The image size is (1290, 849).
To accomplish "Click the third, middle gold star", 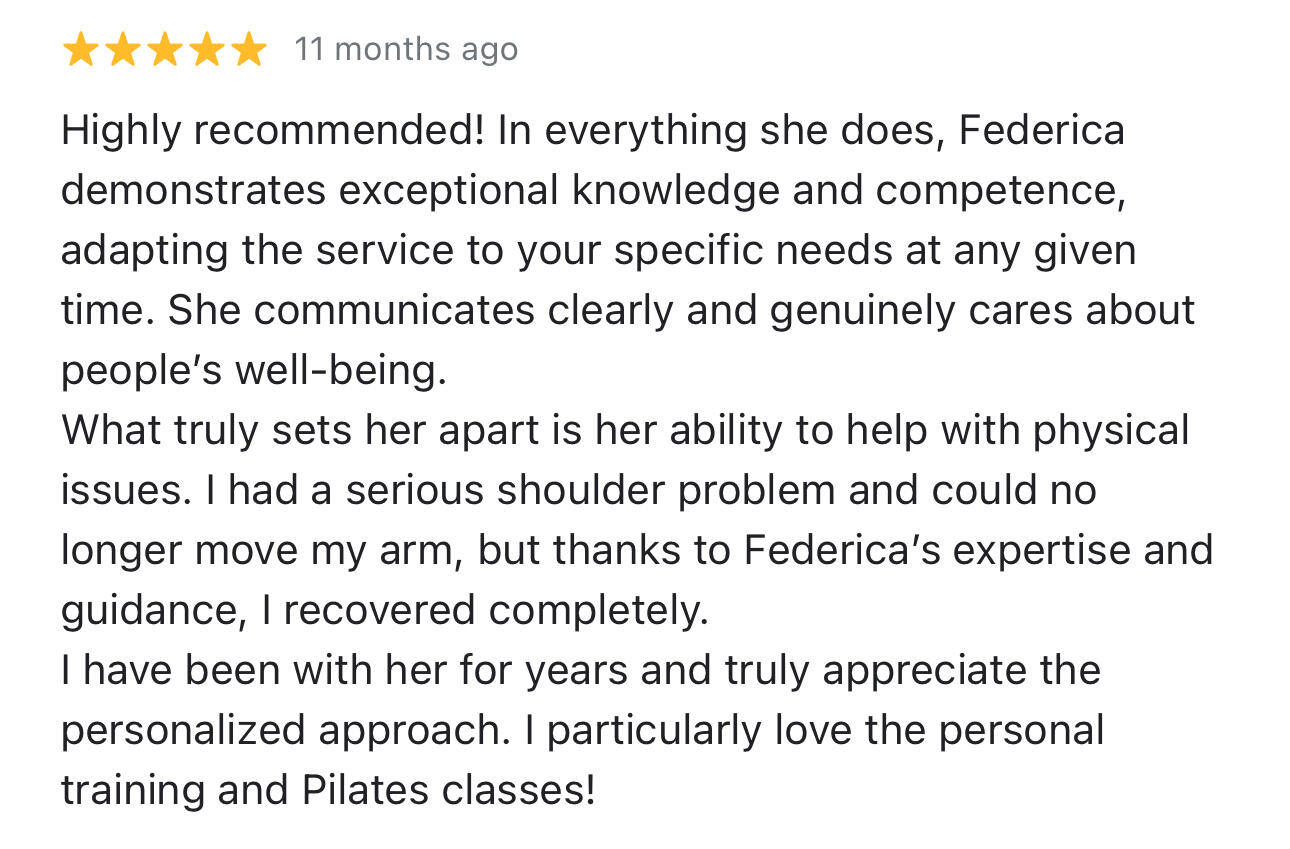I will 164,49.
